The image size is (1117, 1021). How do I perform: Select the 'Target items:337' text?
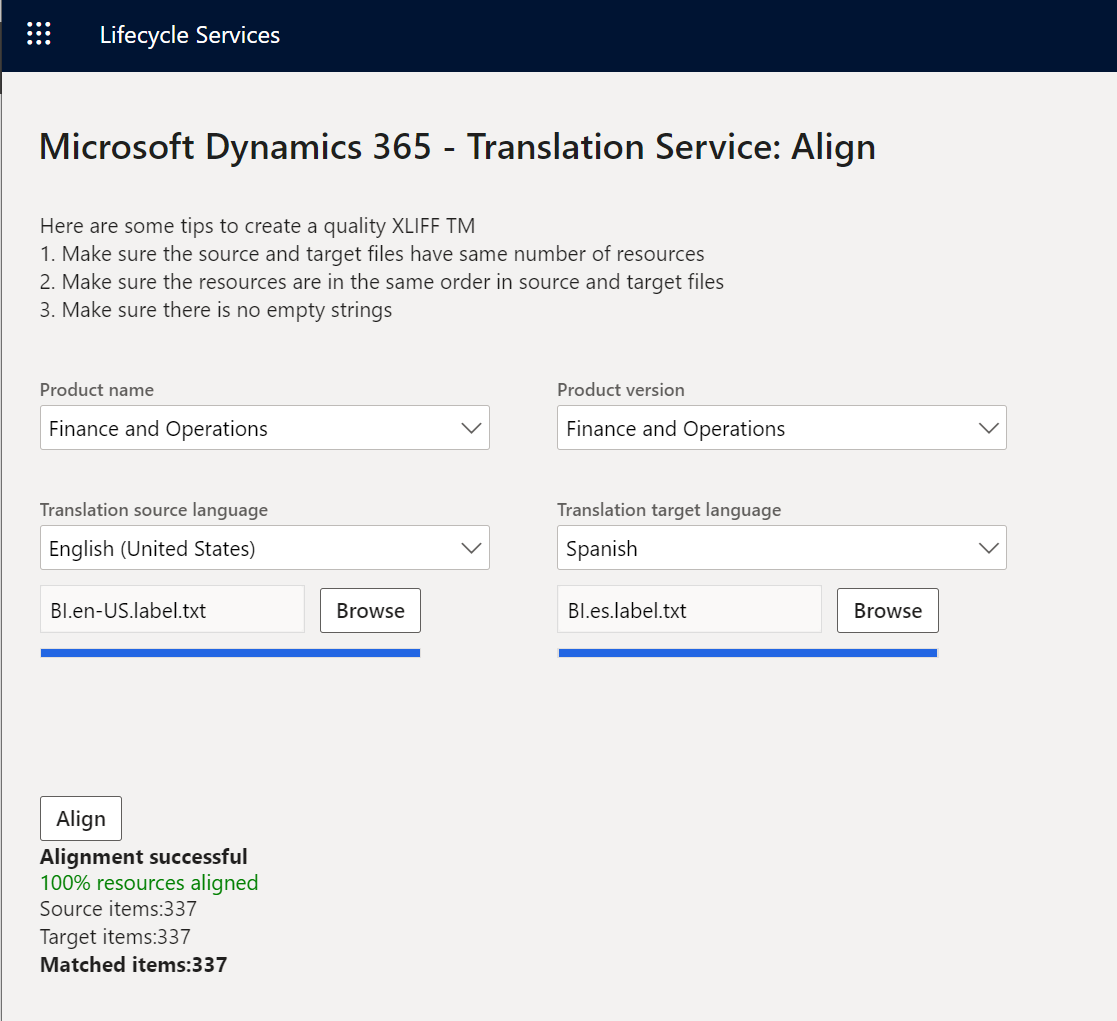115,936
